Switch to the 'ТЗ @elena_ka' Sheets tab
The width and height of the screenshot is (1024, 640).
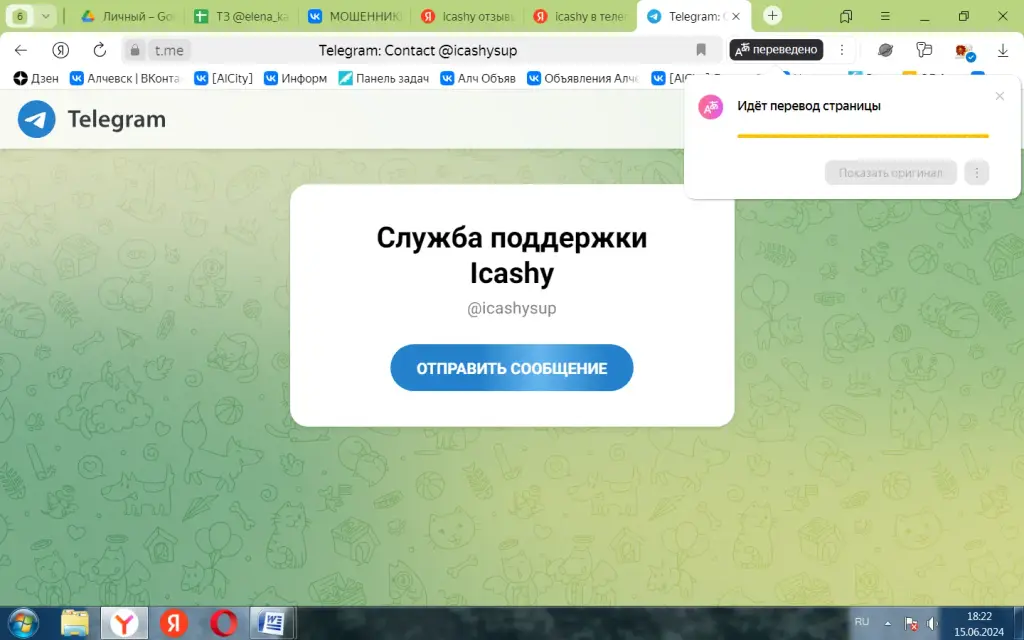coord(242,16)
